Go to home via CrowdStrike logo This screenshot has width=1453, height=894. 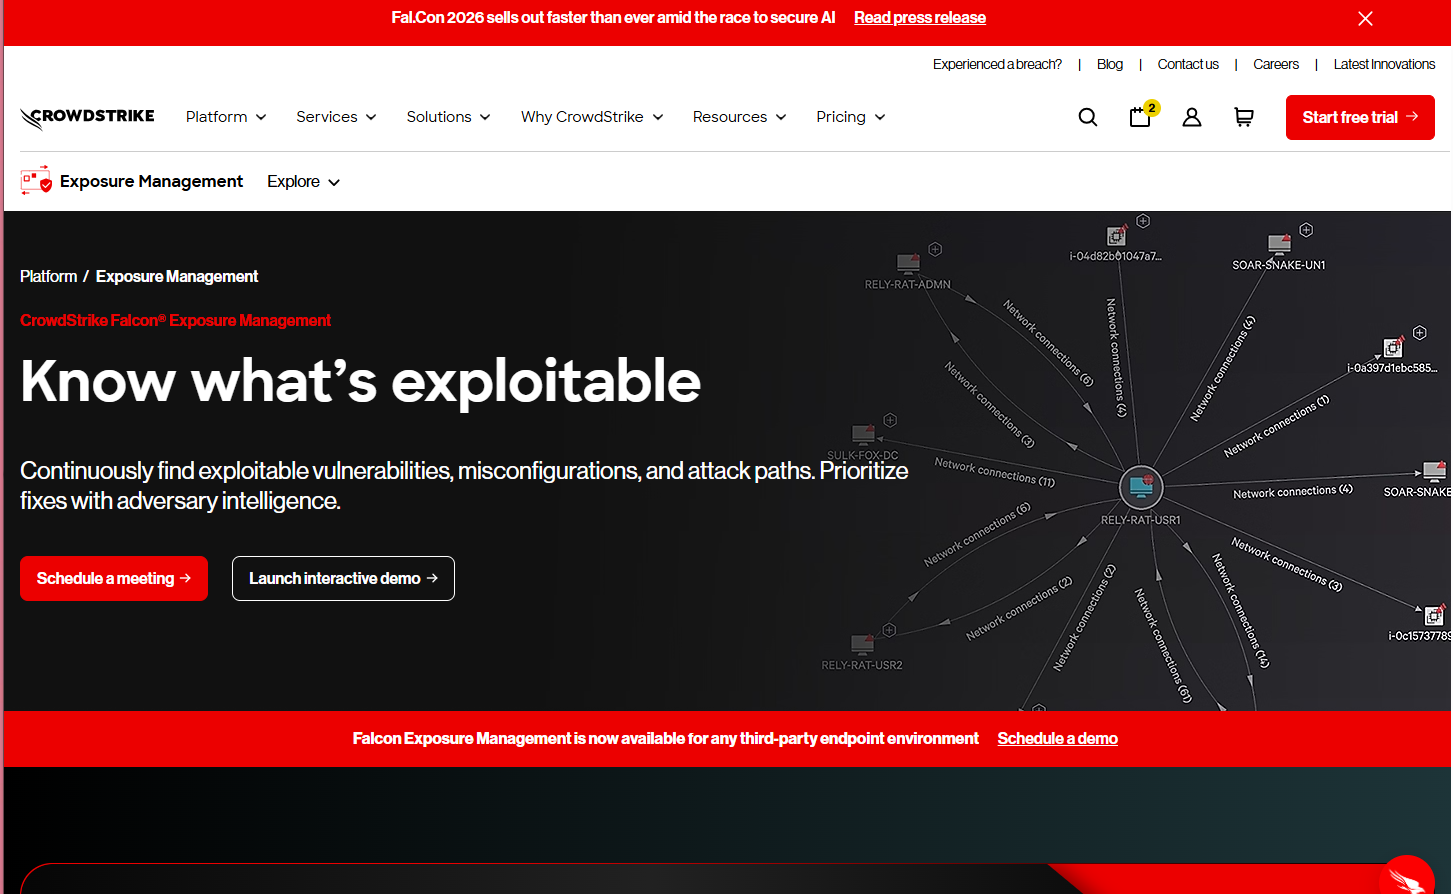[x=87, y=118]
